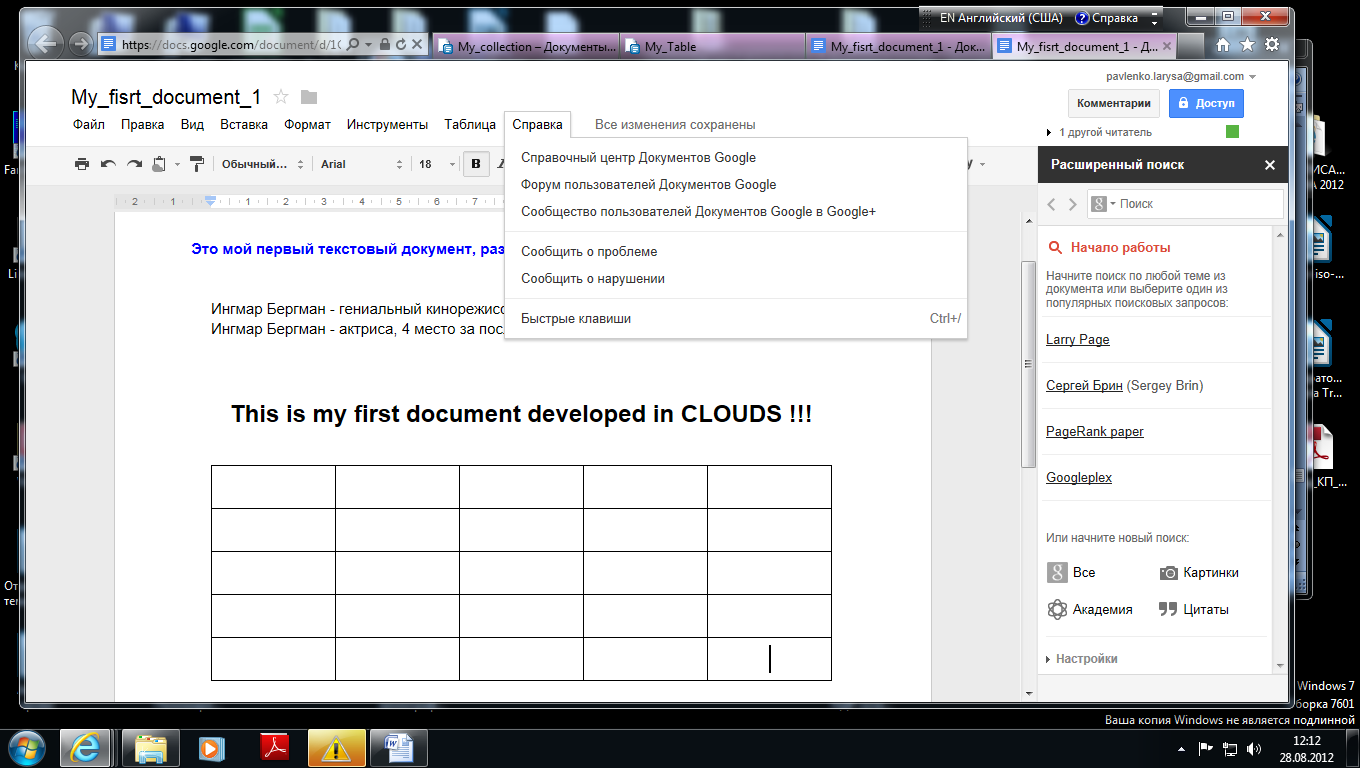Open the Googleplex link
The width and height of the screenshot is (1360, 768).
[1079, 478]
